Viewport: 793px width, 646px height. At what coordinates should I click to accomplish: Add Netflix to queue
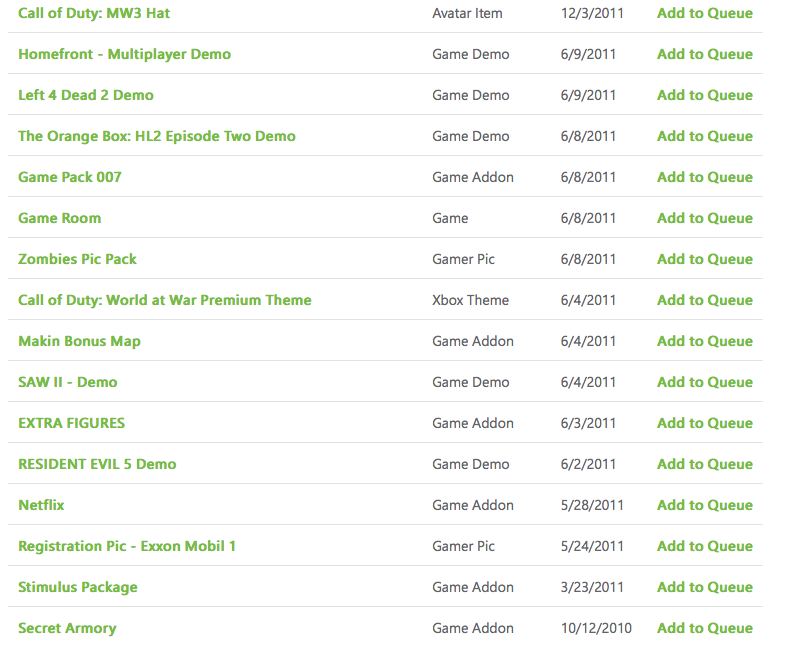click(x=705, y=505)
